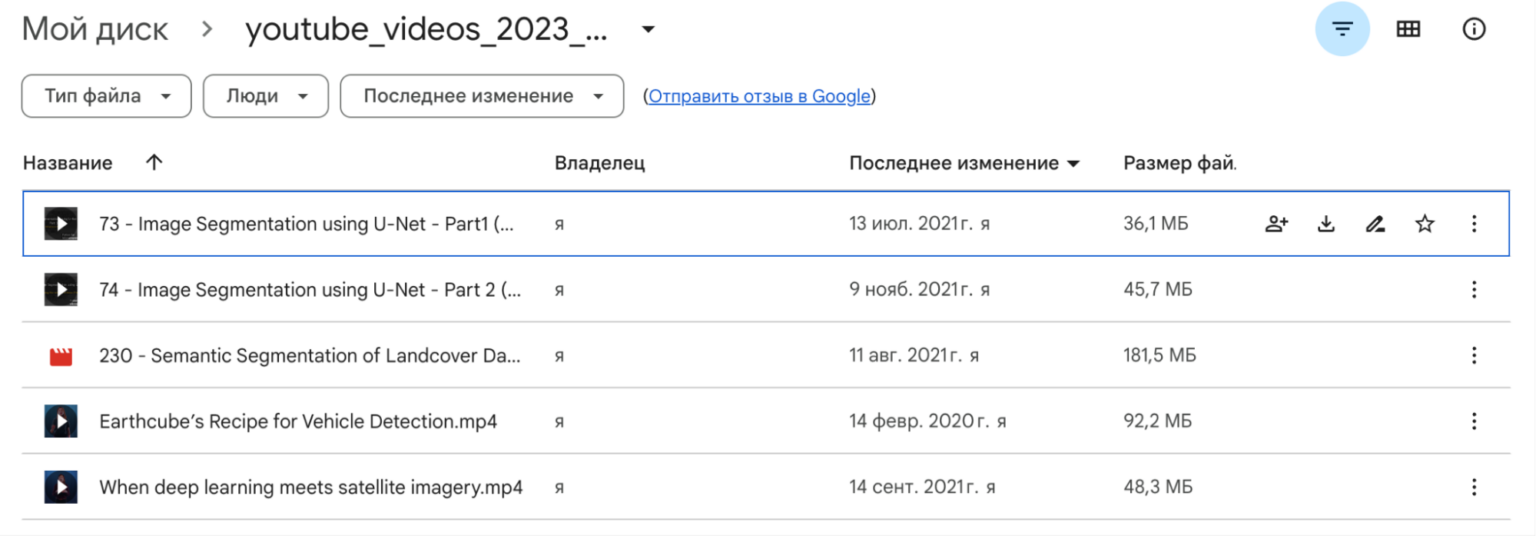1536x536 pixels.
Task: Toggle the filter button in top toolbar
Action: click(1342, 30)
